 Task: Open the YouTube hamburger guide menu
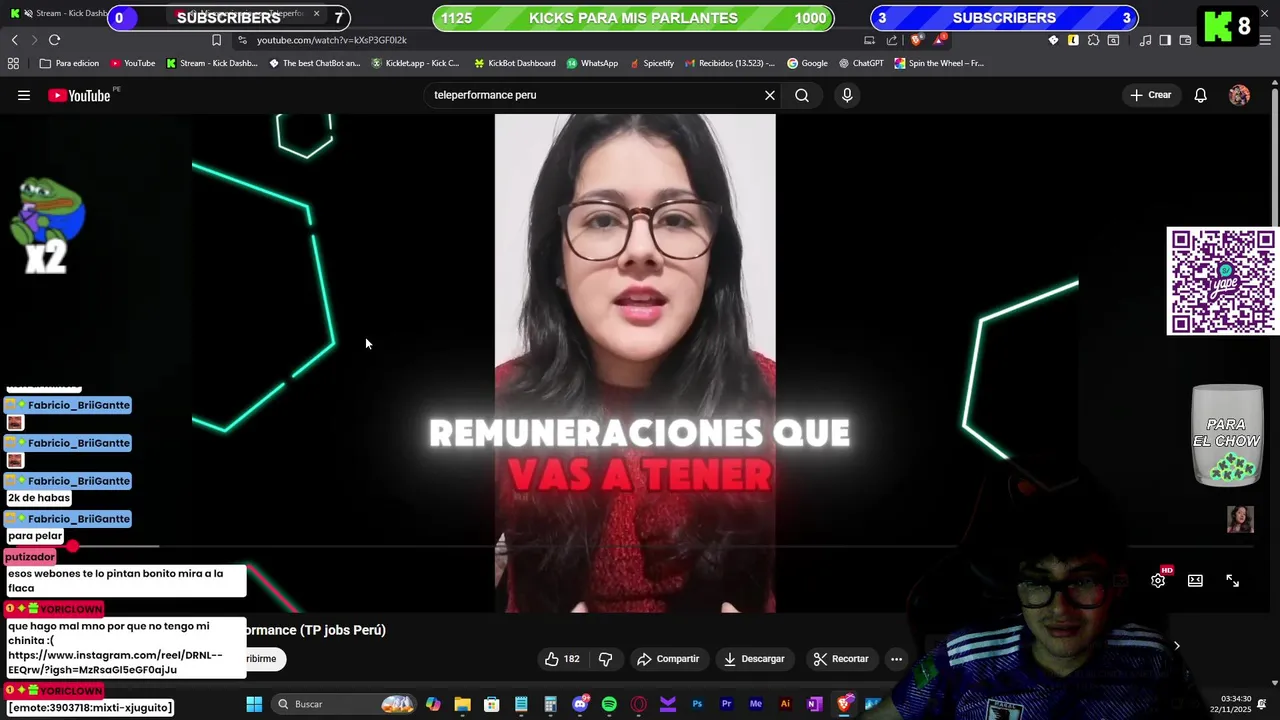24,95
